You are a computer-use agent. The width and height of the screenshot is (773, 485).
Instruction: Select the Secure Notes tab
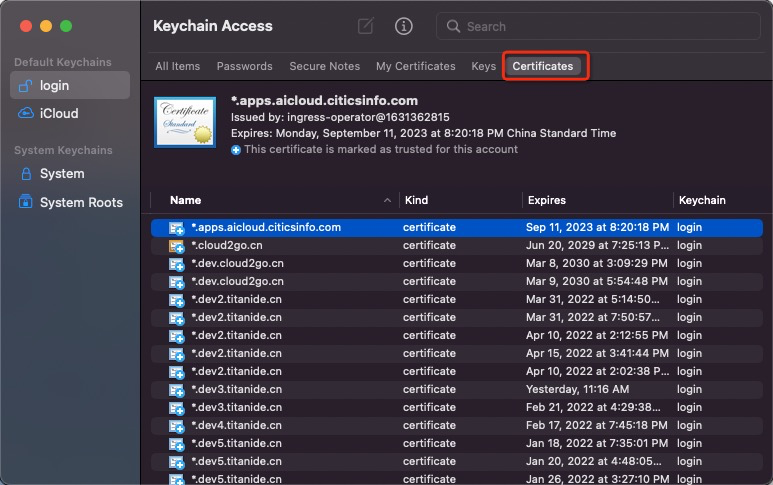(324, 67)
